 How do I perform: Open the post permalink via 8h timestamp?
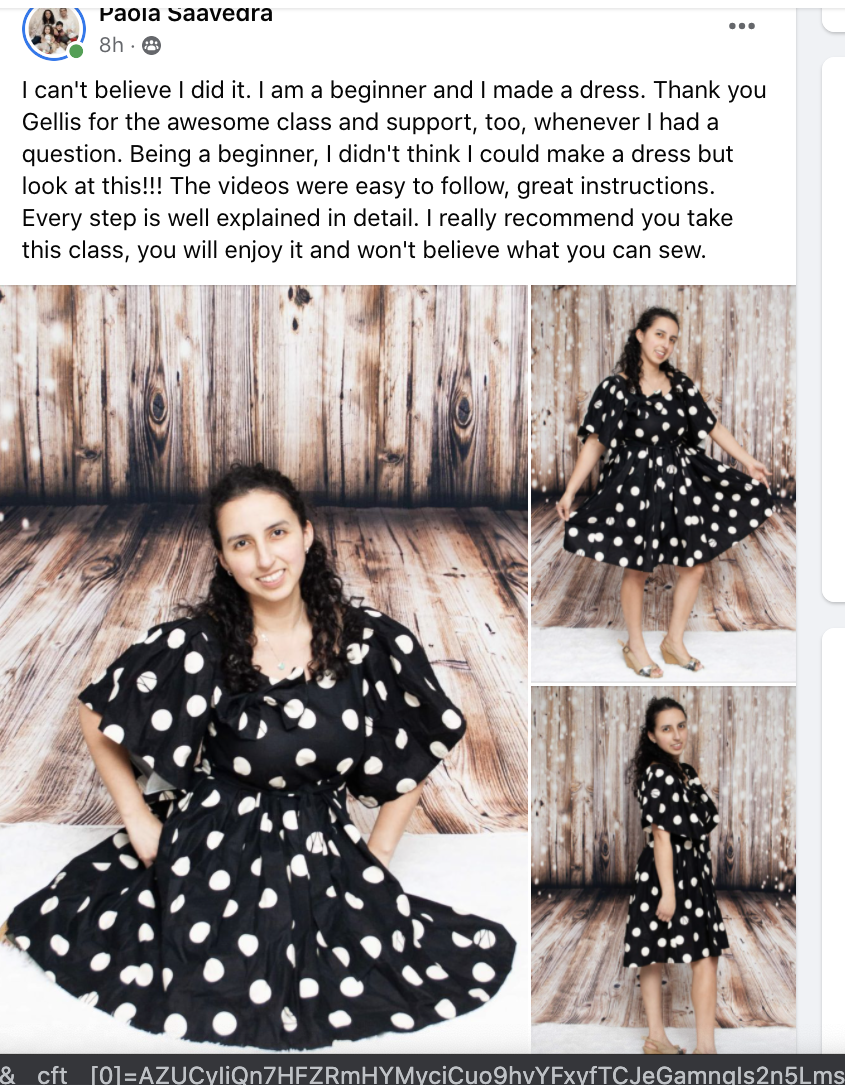coord(111,46)
